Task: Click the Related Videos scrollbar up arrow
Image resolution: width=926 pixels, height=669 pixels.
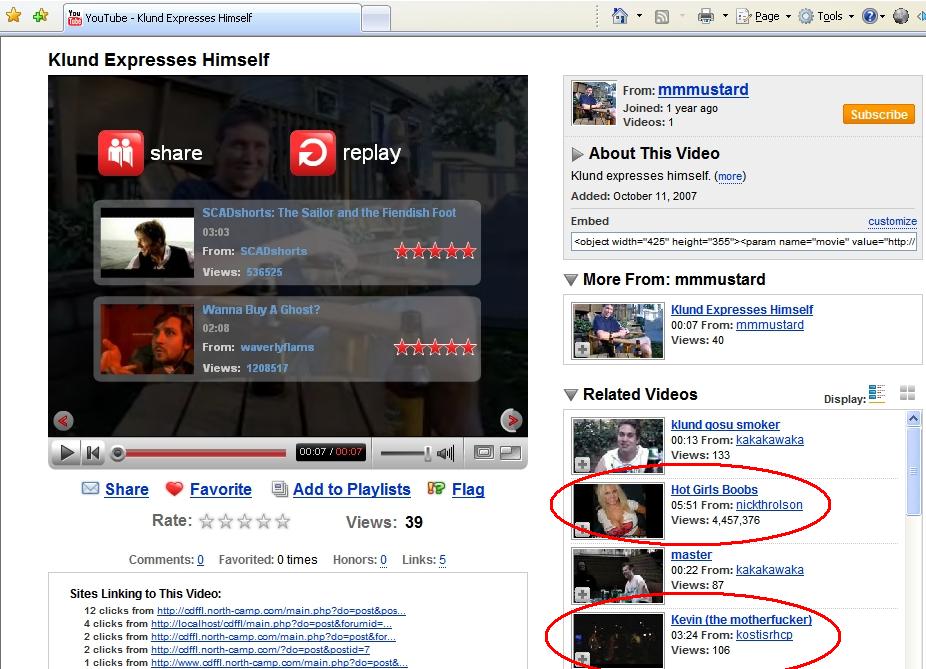Action: (x=913, y=418)
